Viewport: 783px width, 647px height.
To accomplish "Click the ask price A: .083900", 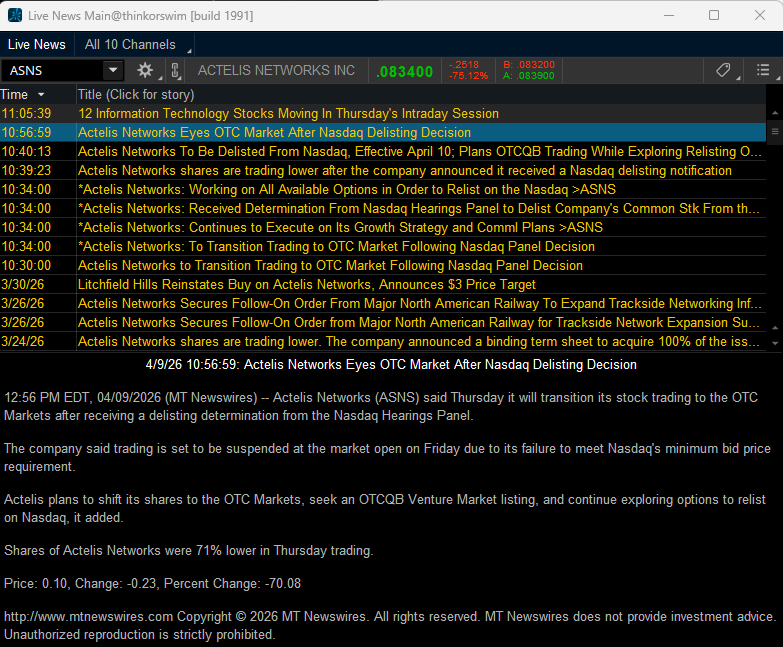I will (529, 76).
